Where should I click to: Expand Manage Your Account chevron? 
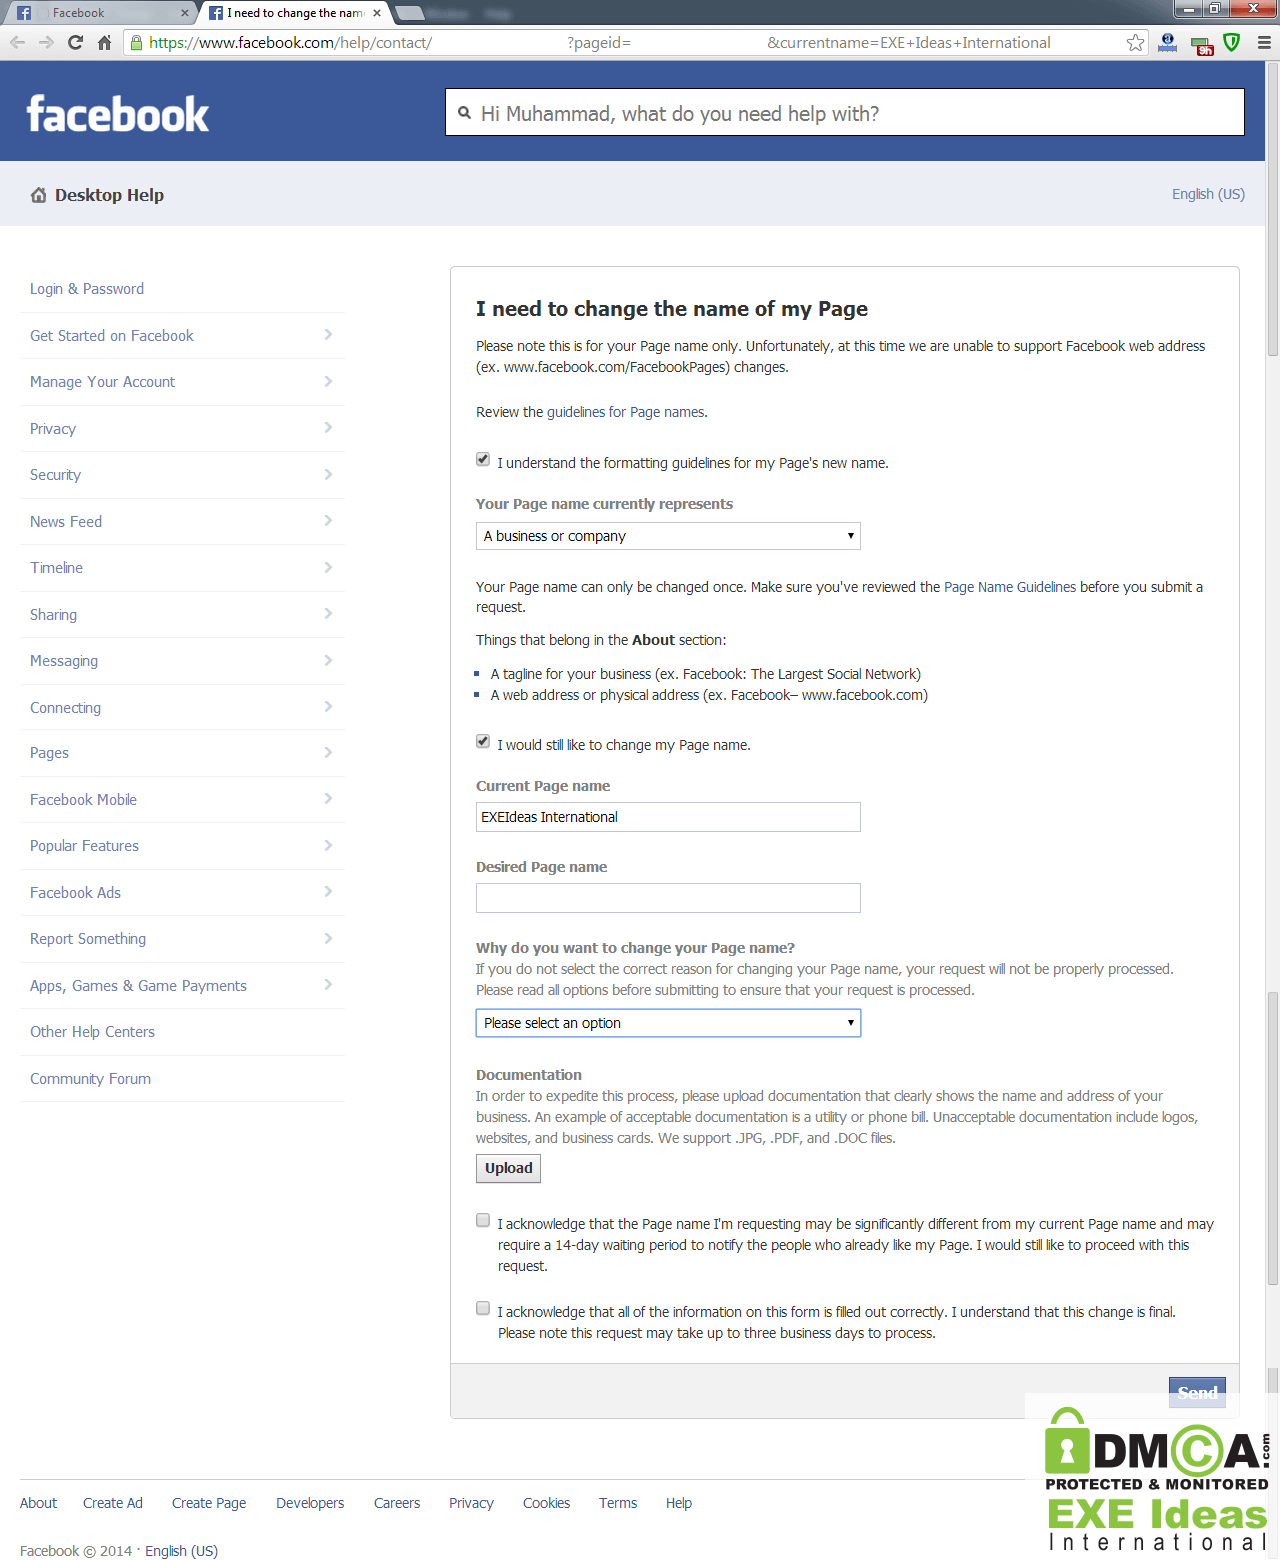[328, 381]
